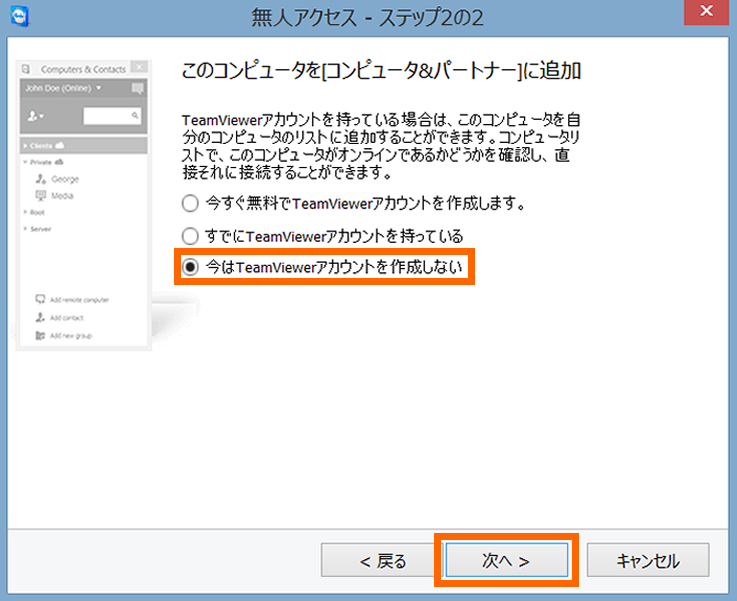The image size is (737, 601).
Task: Click the Computers & Contacts preview image
Action: [84, 205]
